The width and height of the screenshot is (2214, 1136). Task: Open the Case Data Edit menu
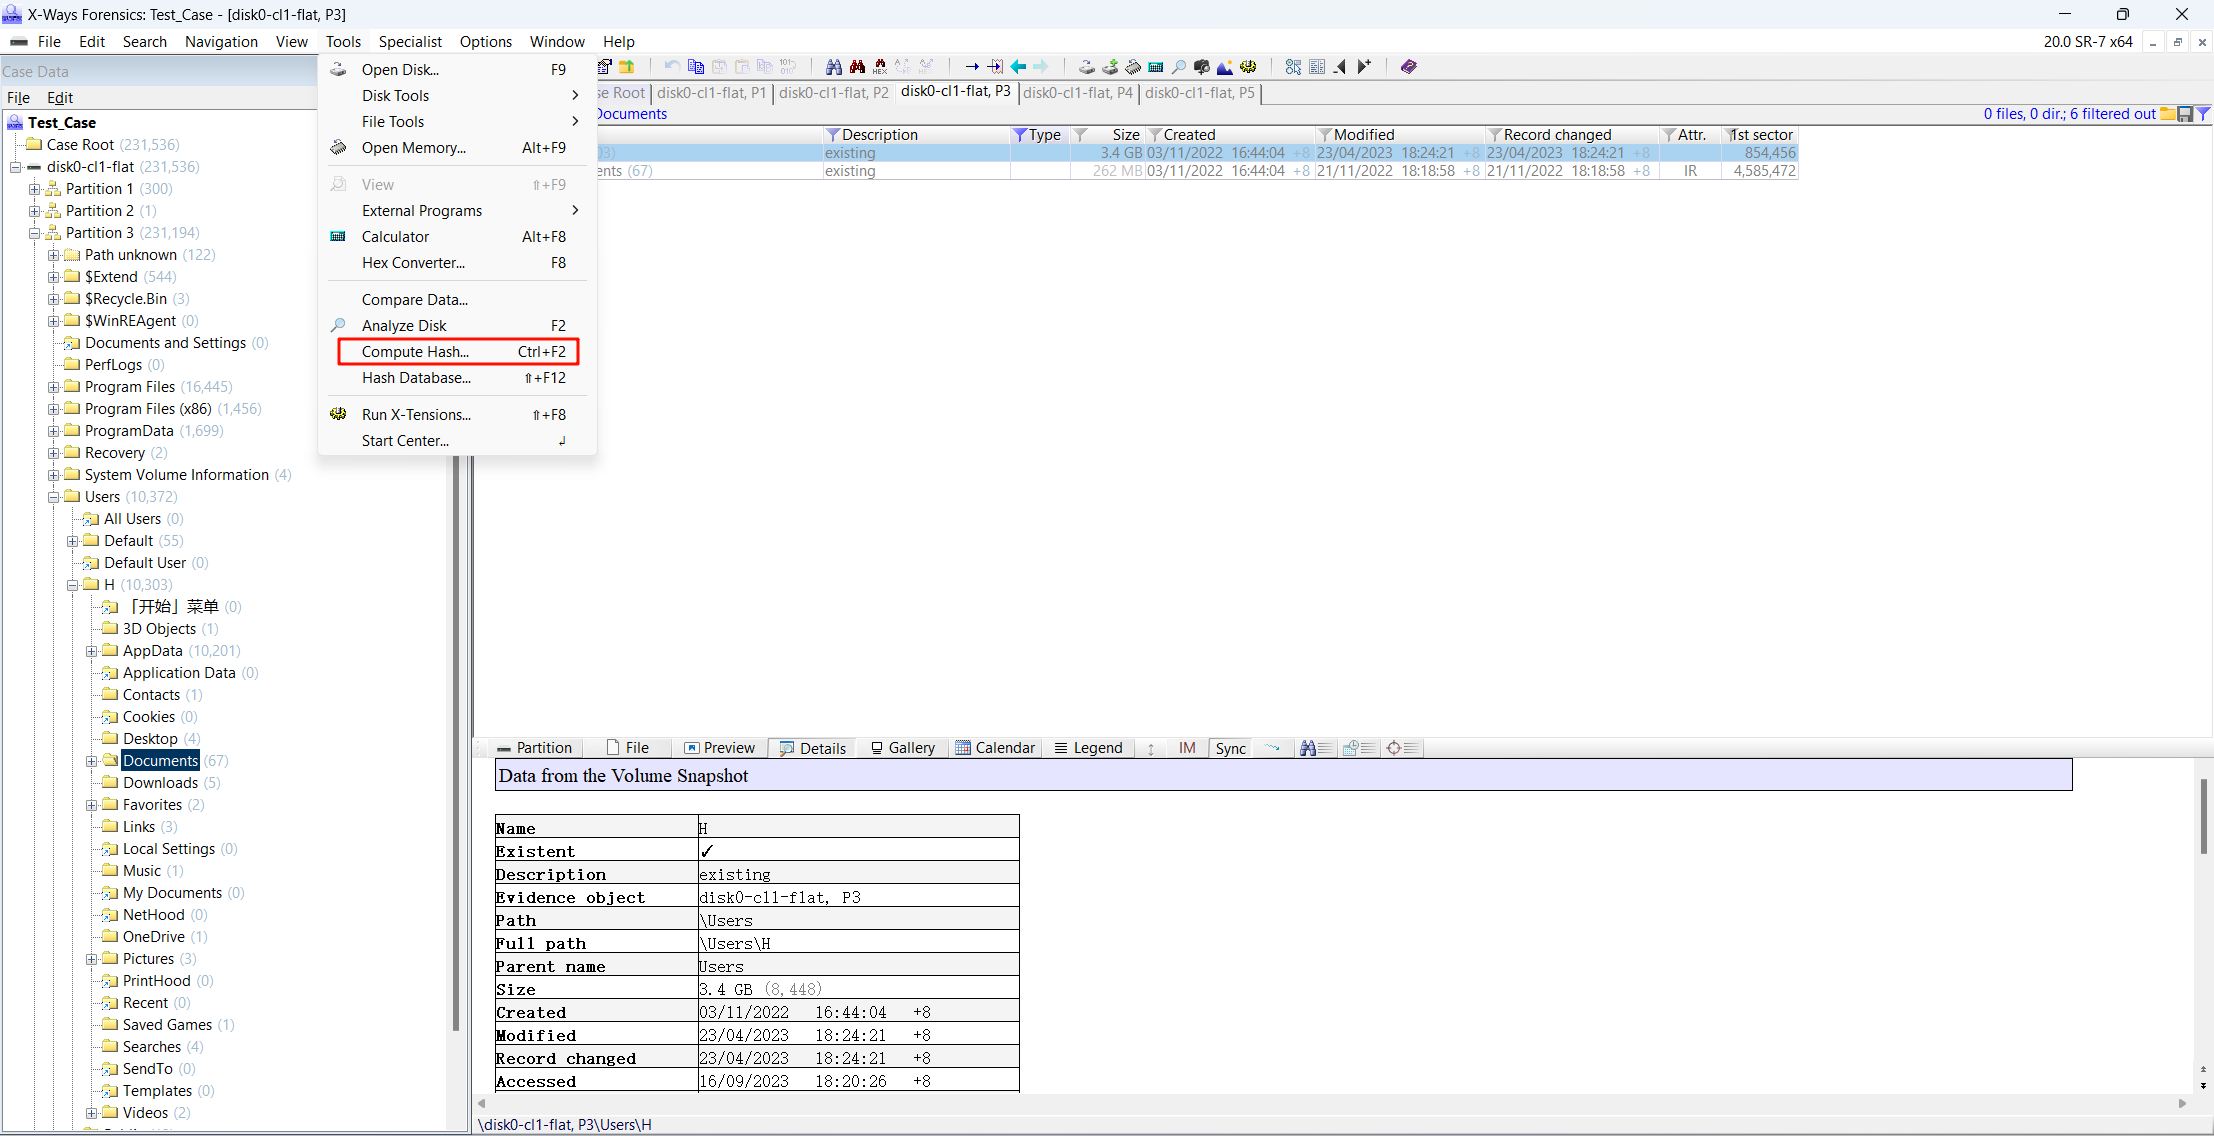click(60, 97)
